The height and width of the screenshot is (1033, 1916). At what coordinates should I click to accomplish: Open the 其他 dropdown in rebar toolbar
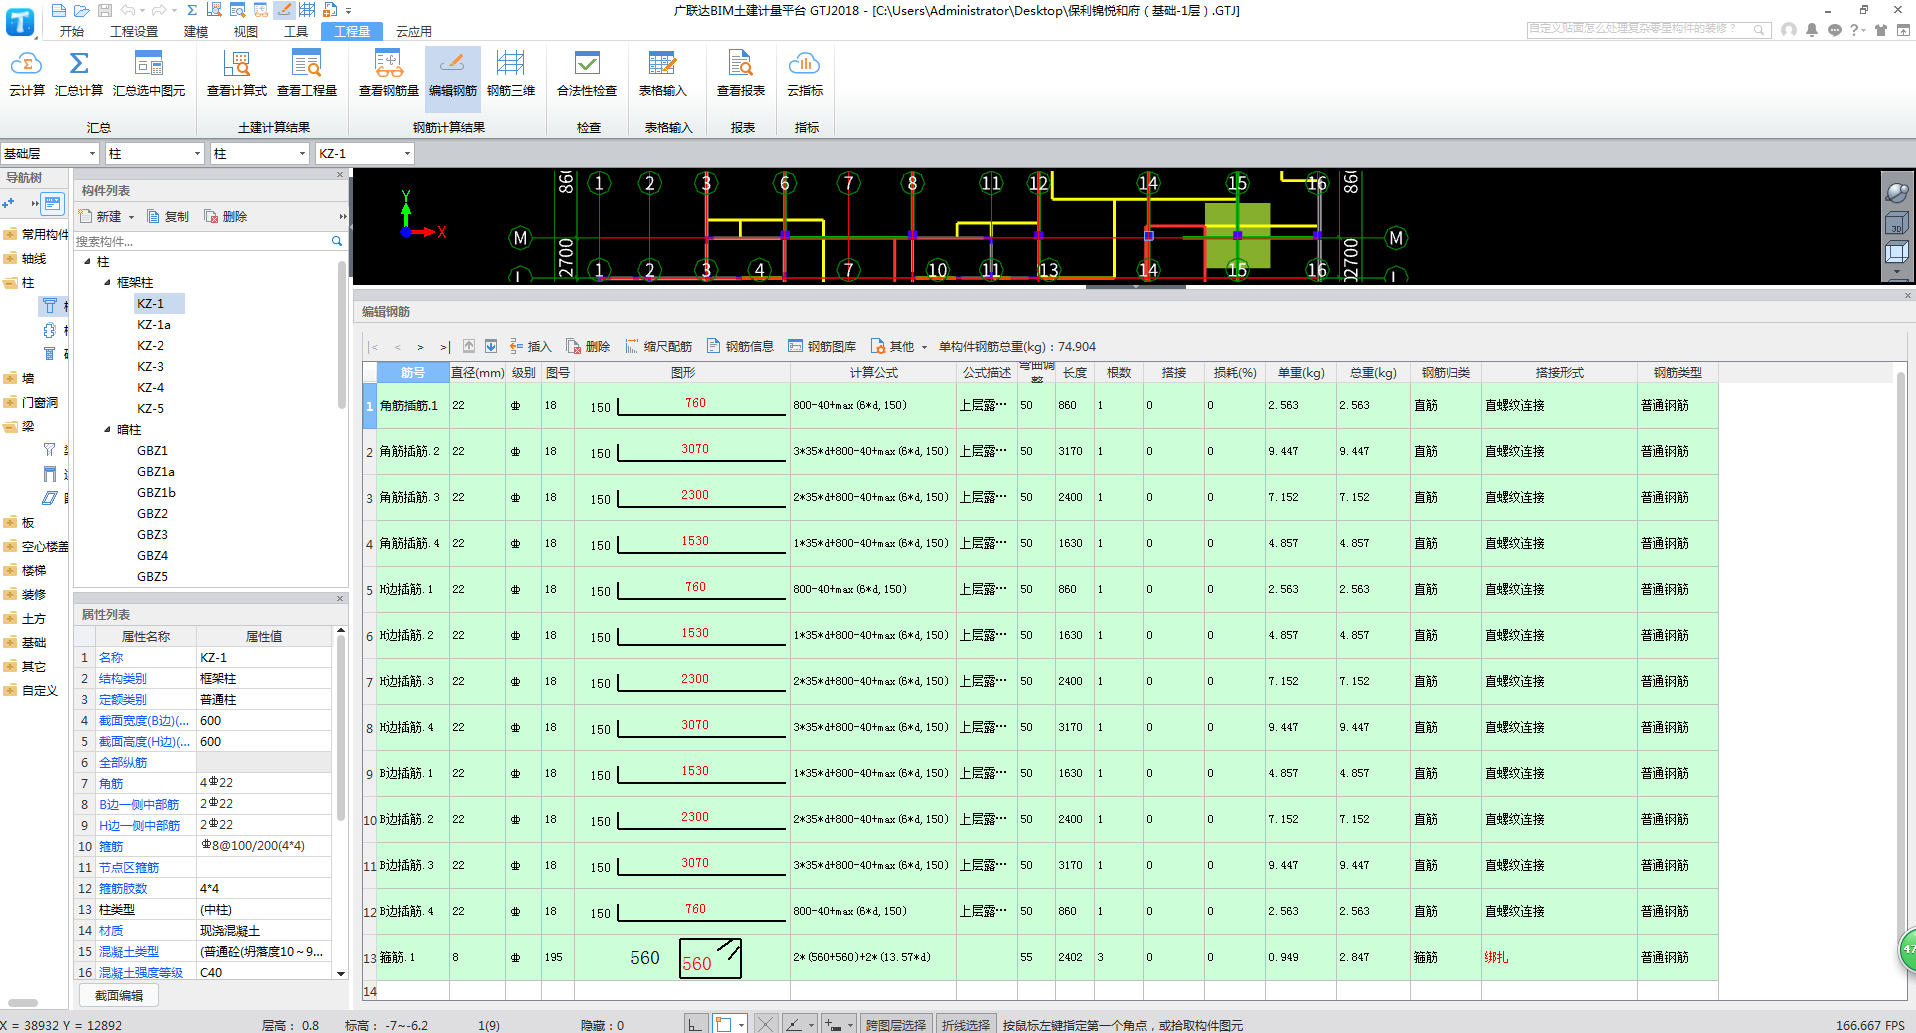(899, 346)
